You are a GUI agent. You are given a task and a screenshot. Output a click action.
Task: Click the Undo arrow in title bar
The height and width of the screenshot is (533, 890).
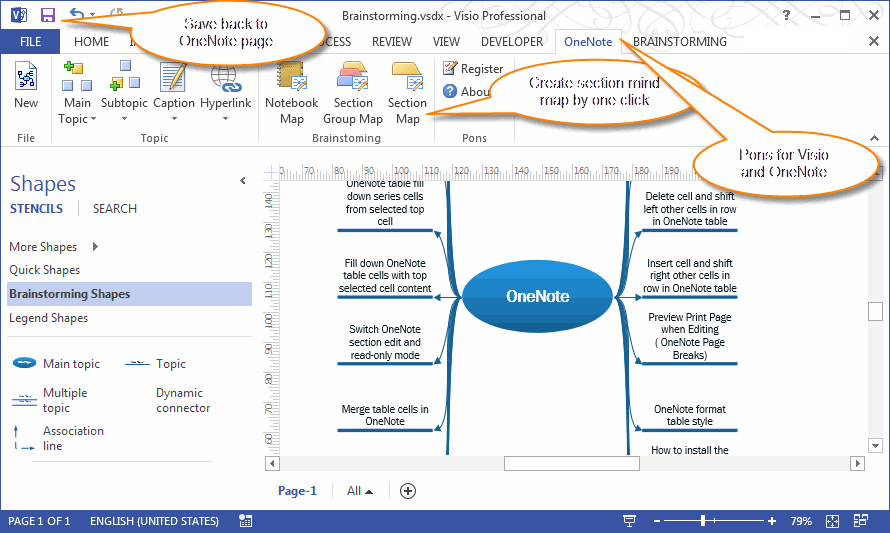coord(77,14)
